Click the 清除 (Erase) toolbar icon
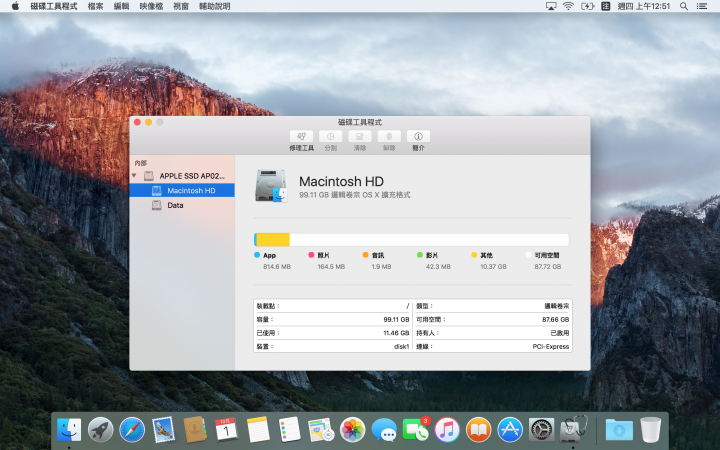720x450 pixels. [x=360, y=136]
